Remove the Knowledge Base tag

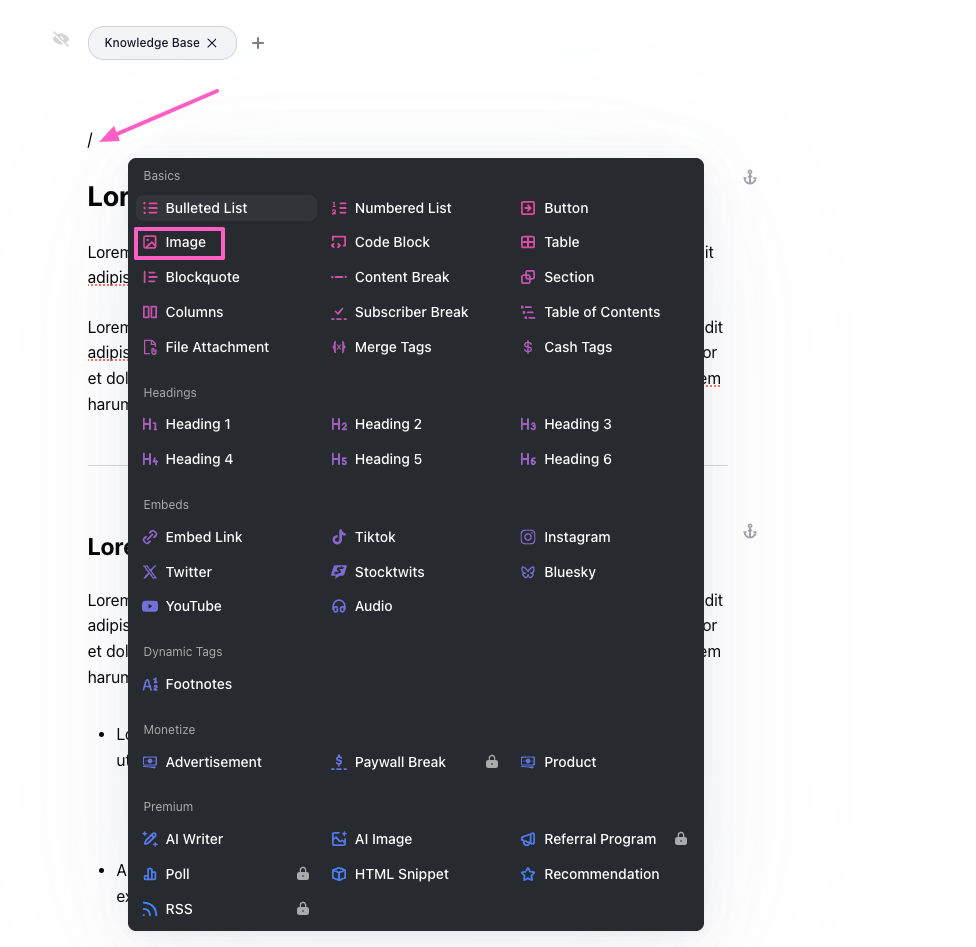click(212, 43)
